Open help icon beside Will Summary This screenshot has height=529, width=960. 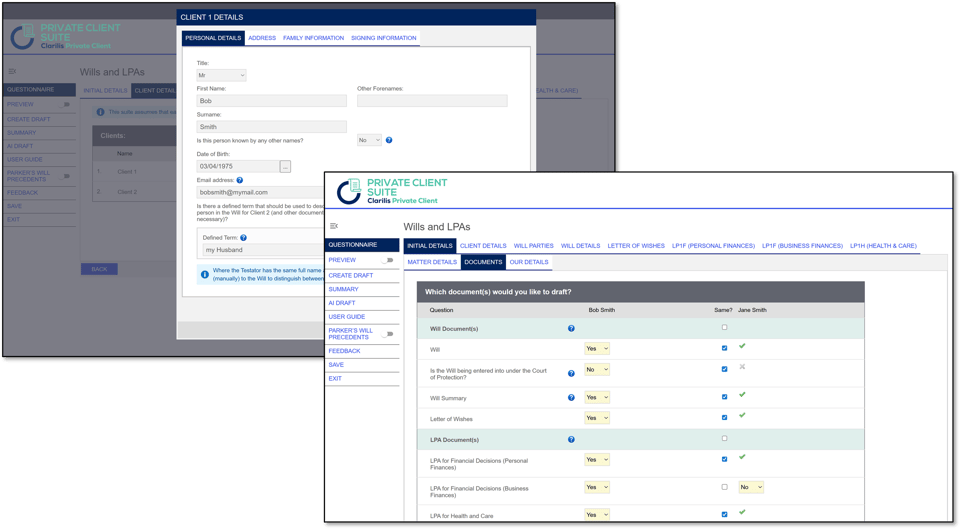[x=571, y=397]
